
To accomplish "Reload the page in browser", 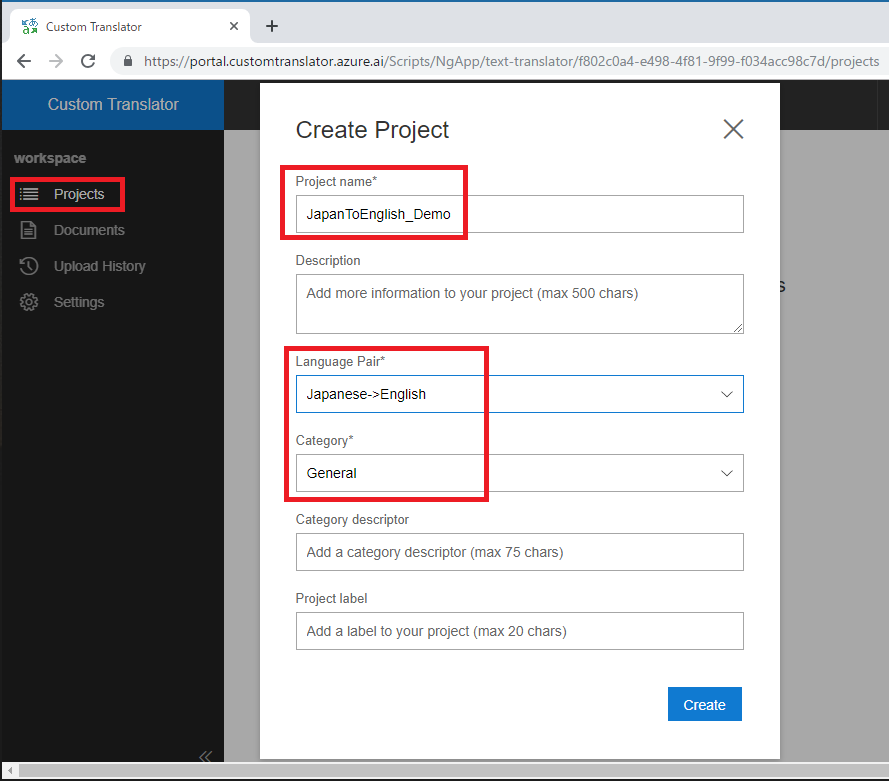I will tap(88, 61).
